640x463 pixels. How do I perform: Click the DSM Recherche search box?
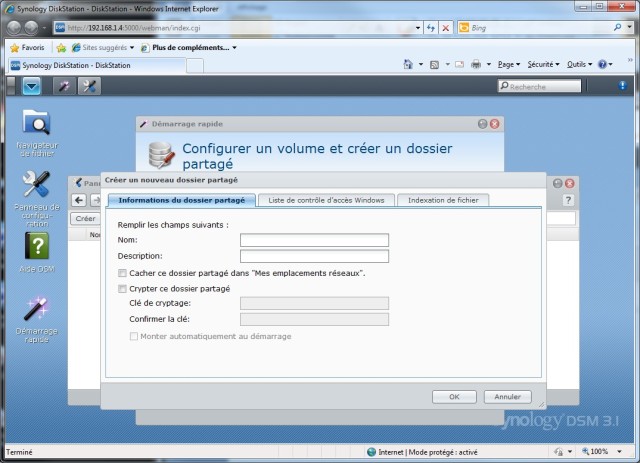[x=539, y=86]
